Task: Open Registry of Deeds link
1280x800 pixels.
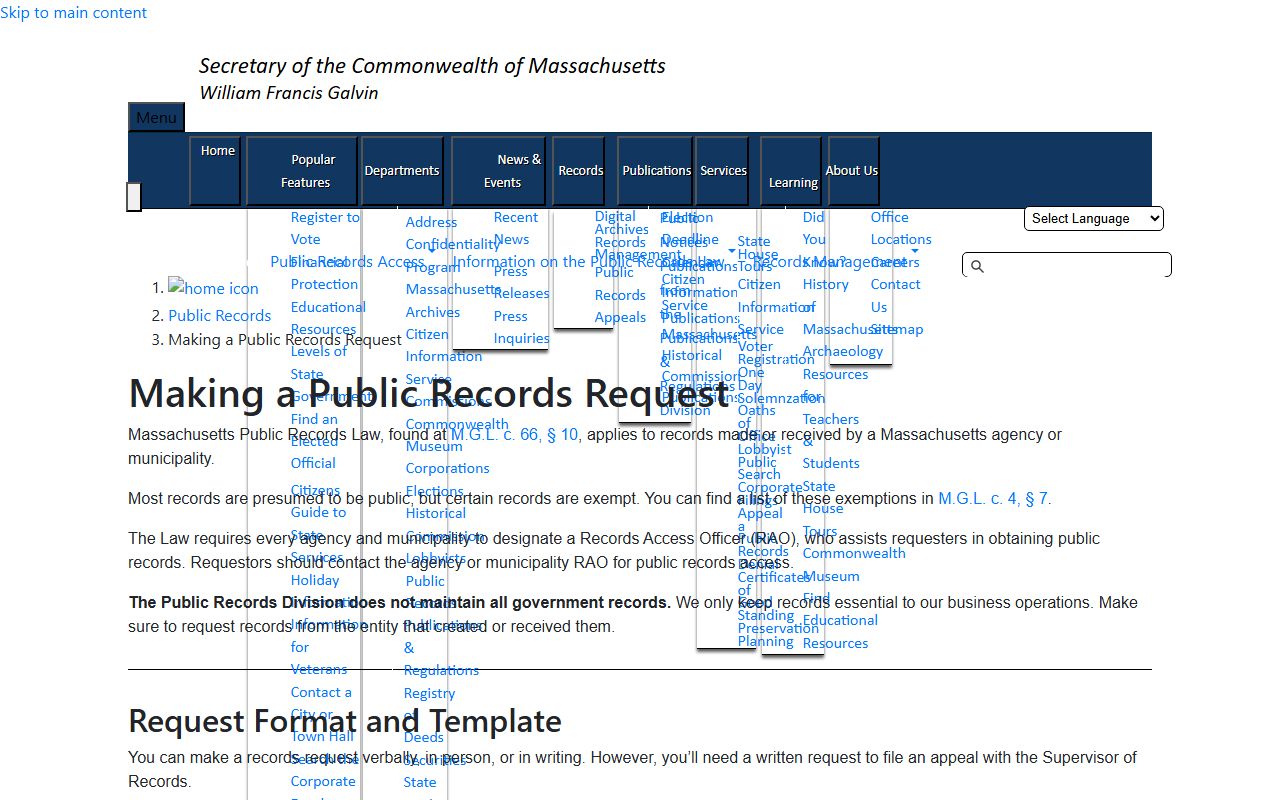Action: pyautogui.click(x=429, y=715)
